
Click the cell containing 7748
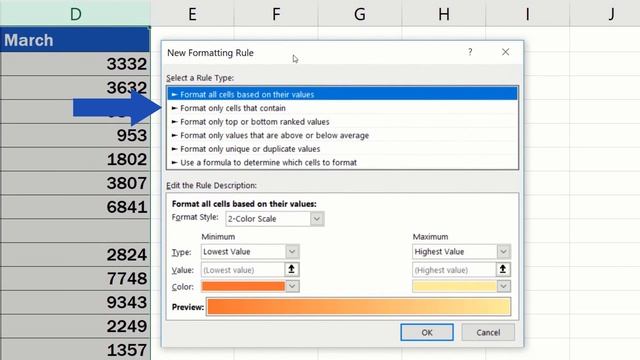coord(75,278)
